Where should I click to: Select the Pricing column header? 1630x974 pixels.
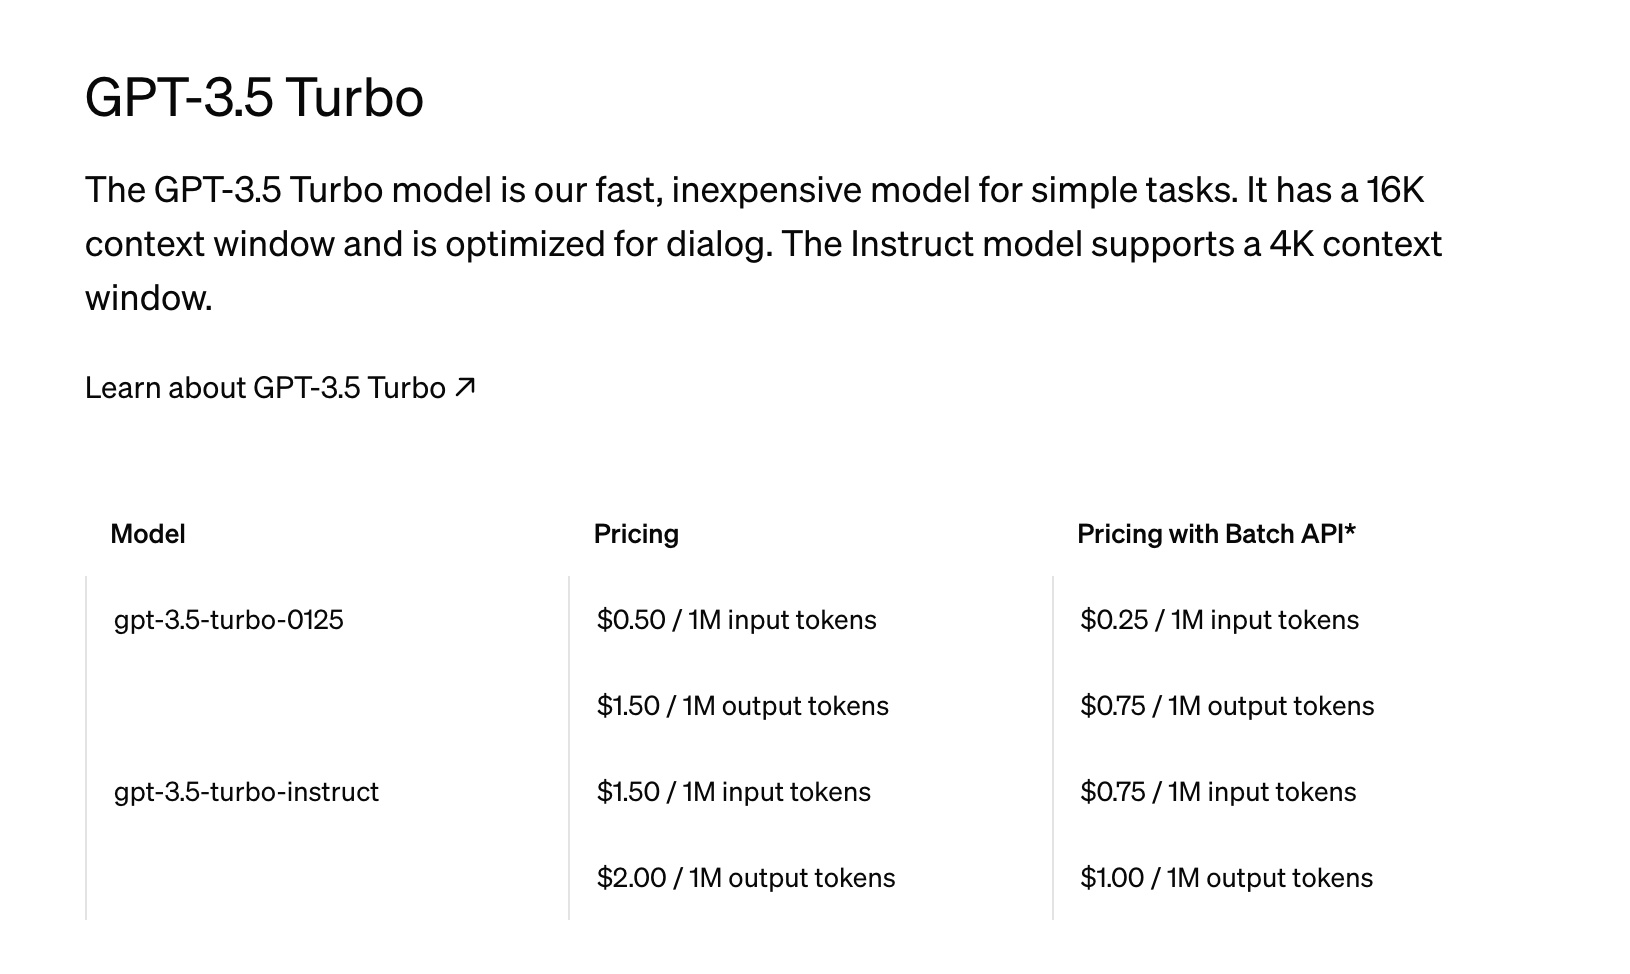coord(636,534)
